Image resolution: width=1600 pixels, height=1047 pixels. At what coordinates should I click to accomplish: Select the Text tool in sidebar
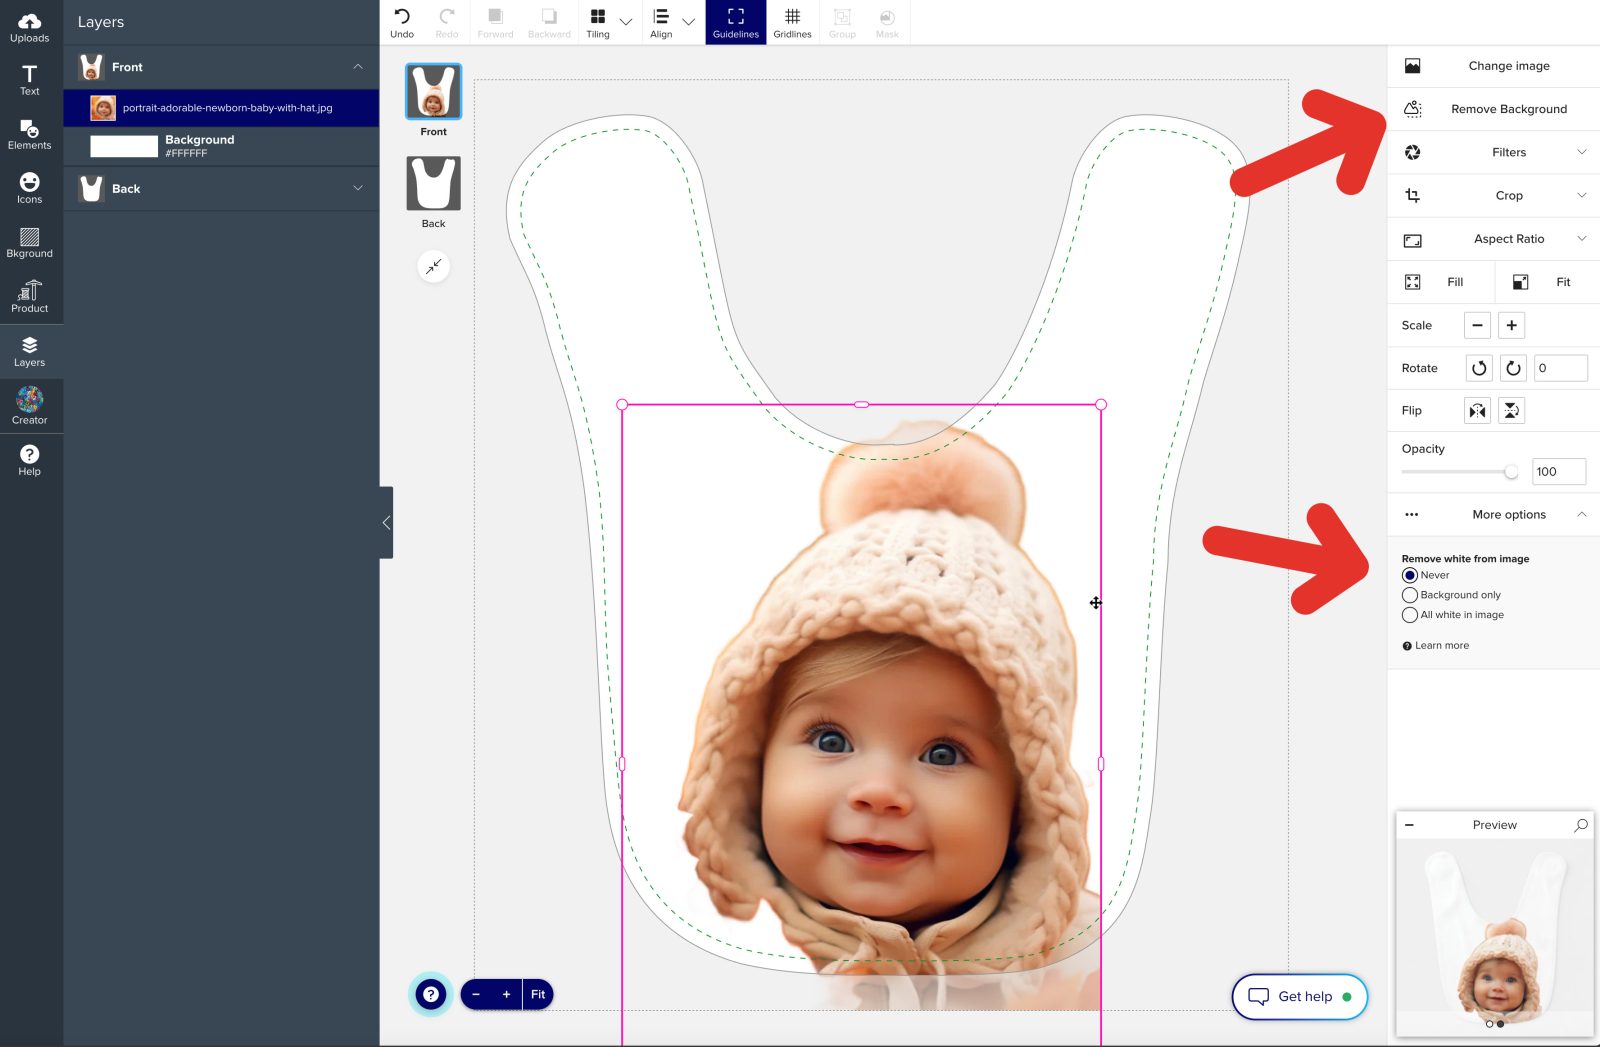pyautogui.click(x=30, y=80)
